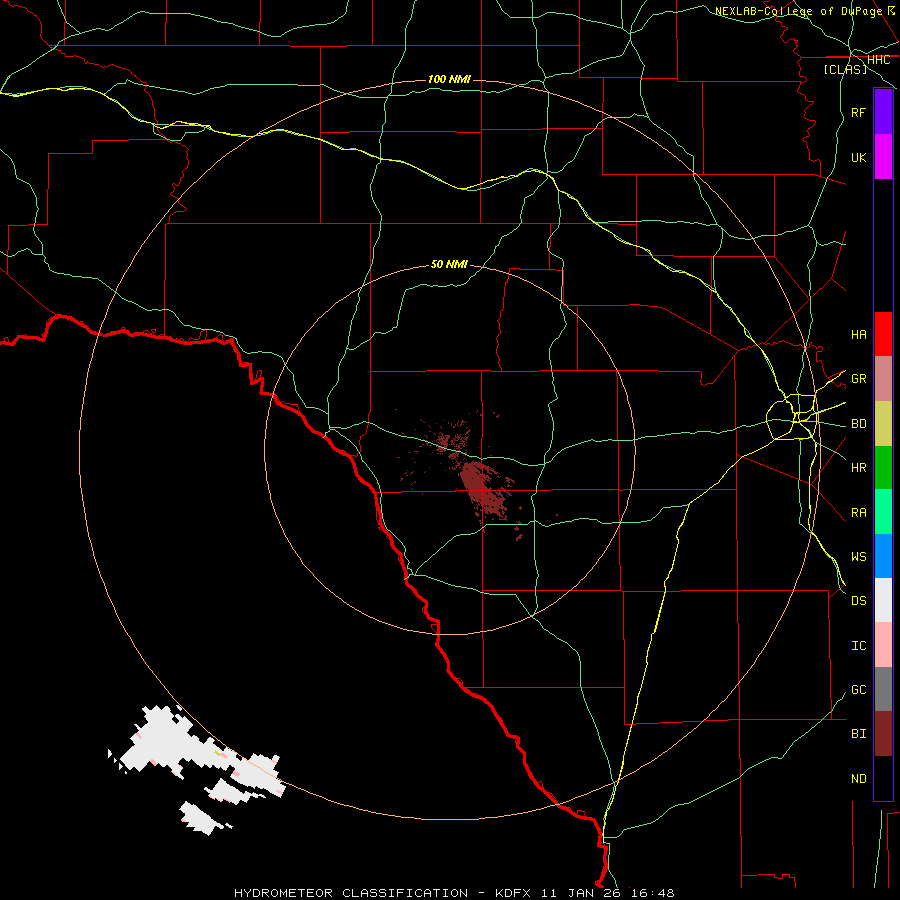This screenshot has height=900, width=900.
Task: Click the BD legend label
Action: pos(858,424)
